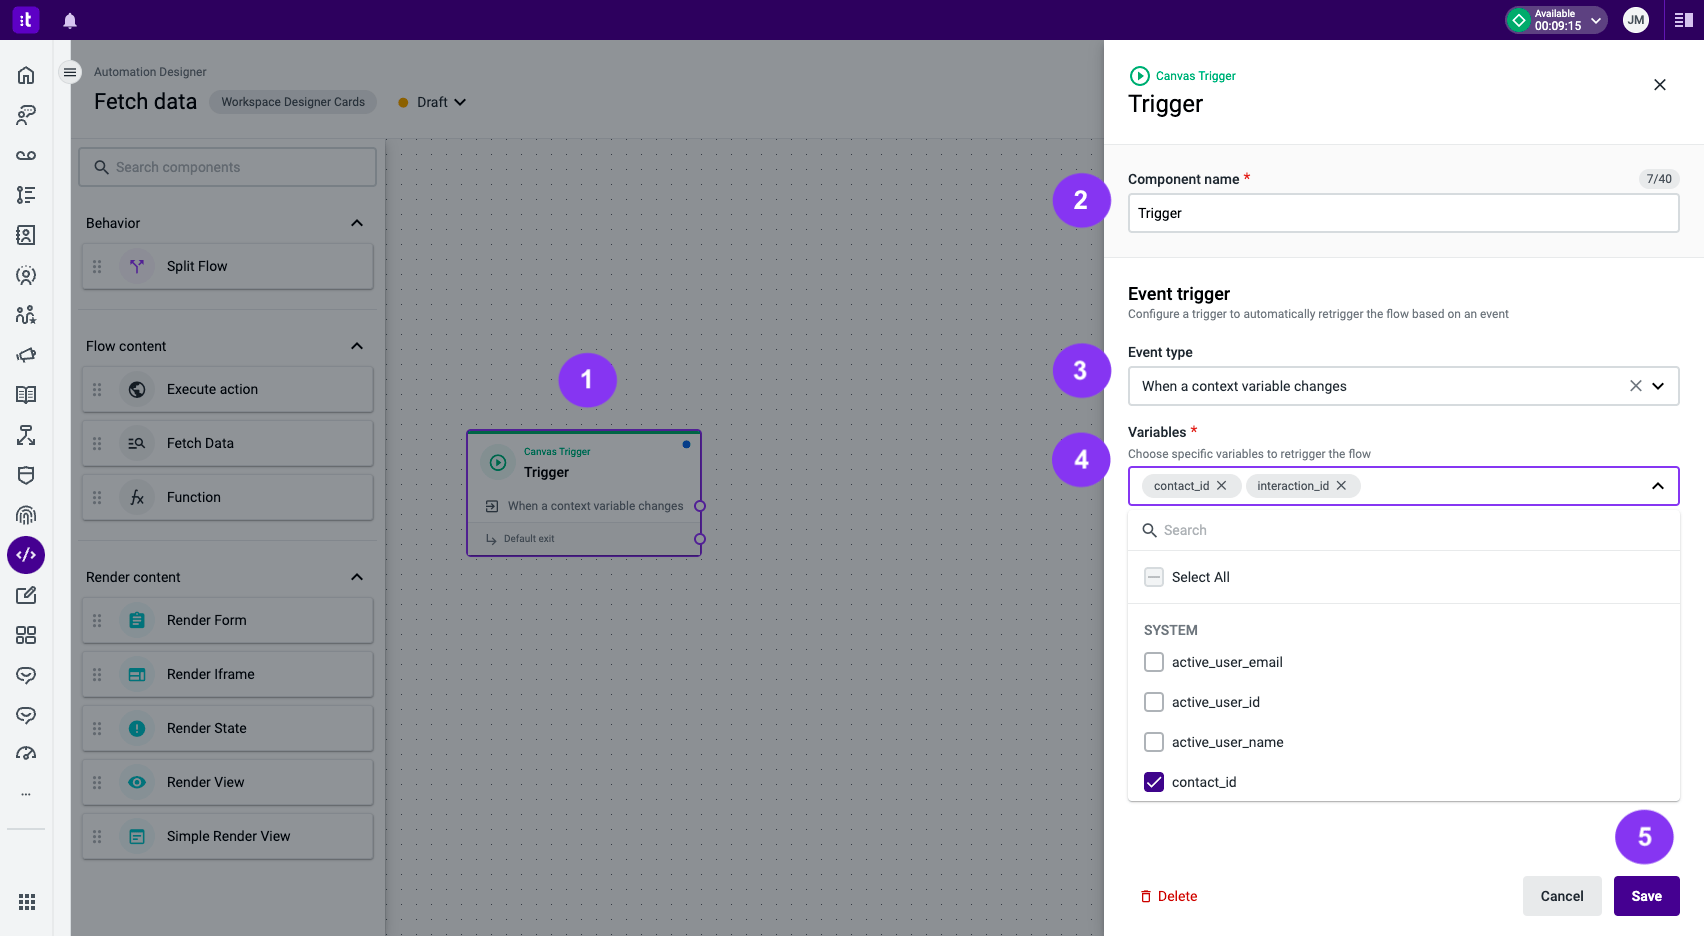The image size is (1704, 936).
Task: Uncheck the contact_id variable
Action: 1154,782
